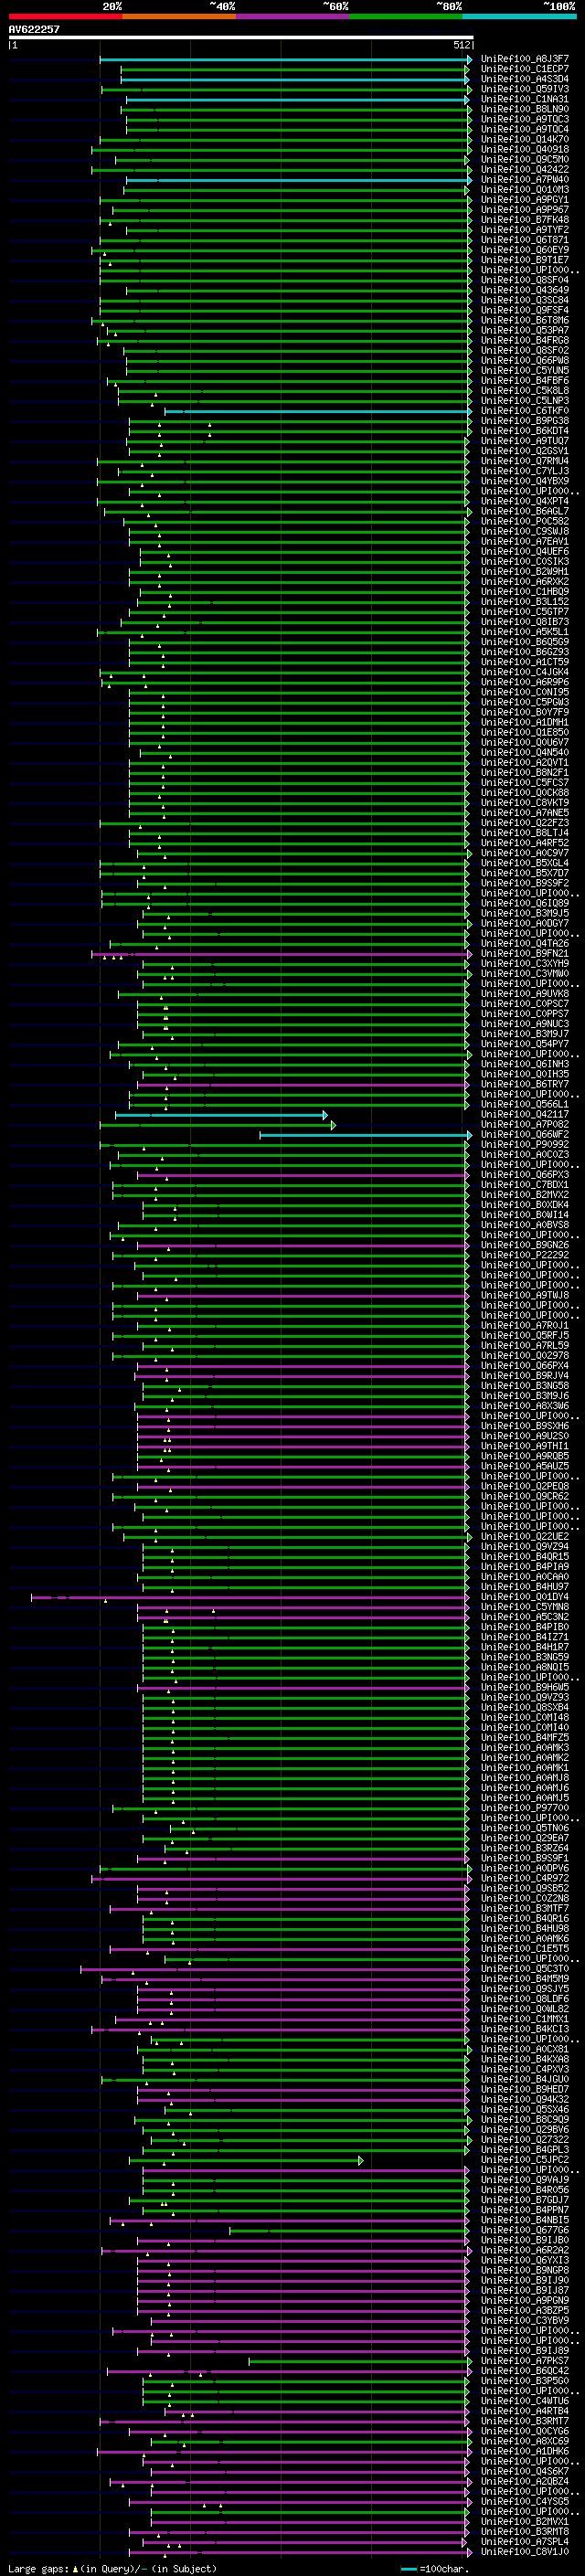Click the cyan 100char scale legend
This screenshot has height=2576, width=585.
coord(435,2569)
